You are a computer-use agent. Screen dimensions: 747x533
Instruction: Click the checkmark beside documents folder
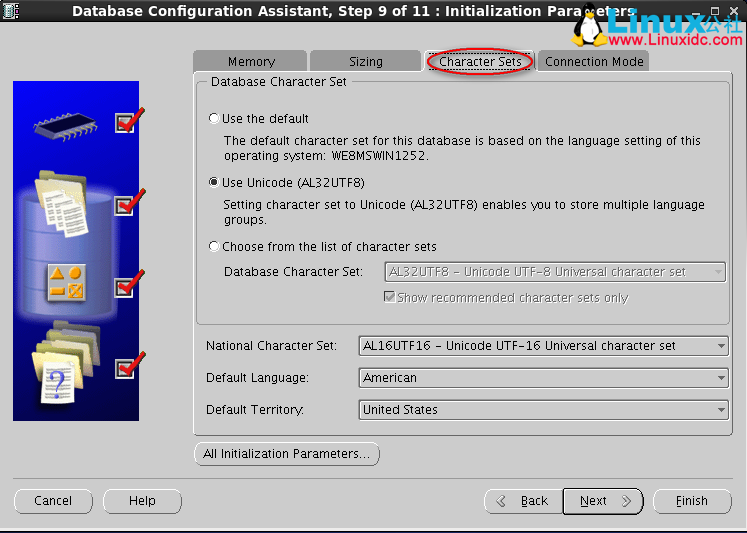click(x=129, y=203)
